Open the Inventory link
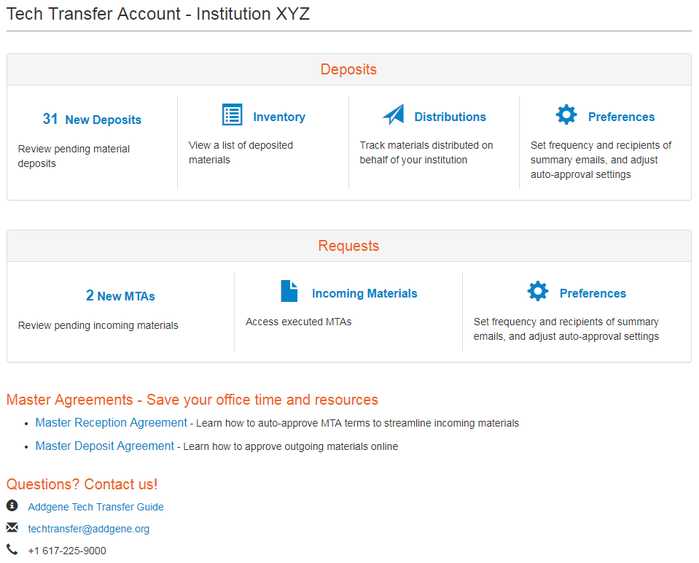The image size is (699, 563). point(279,117)
